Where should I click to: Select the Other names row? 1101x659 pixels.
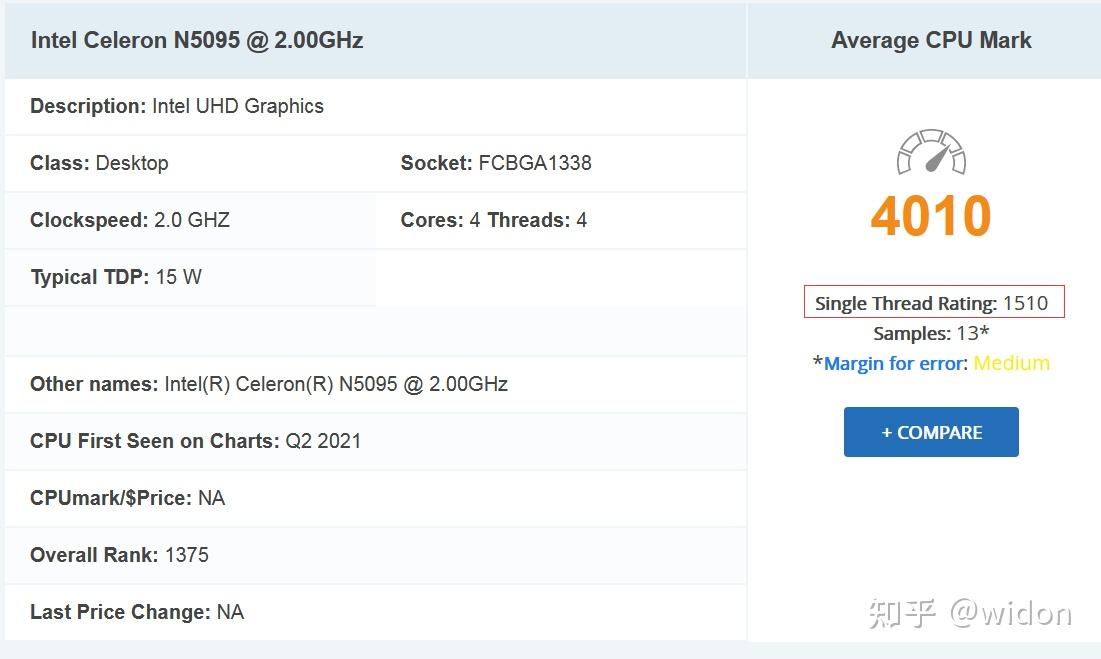tap(269, 384)
